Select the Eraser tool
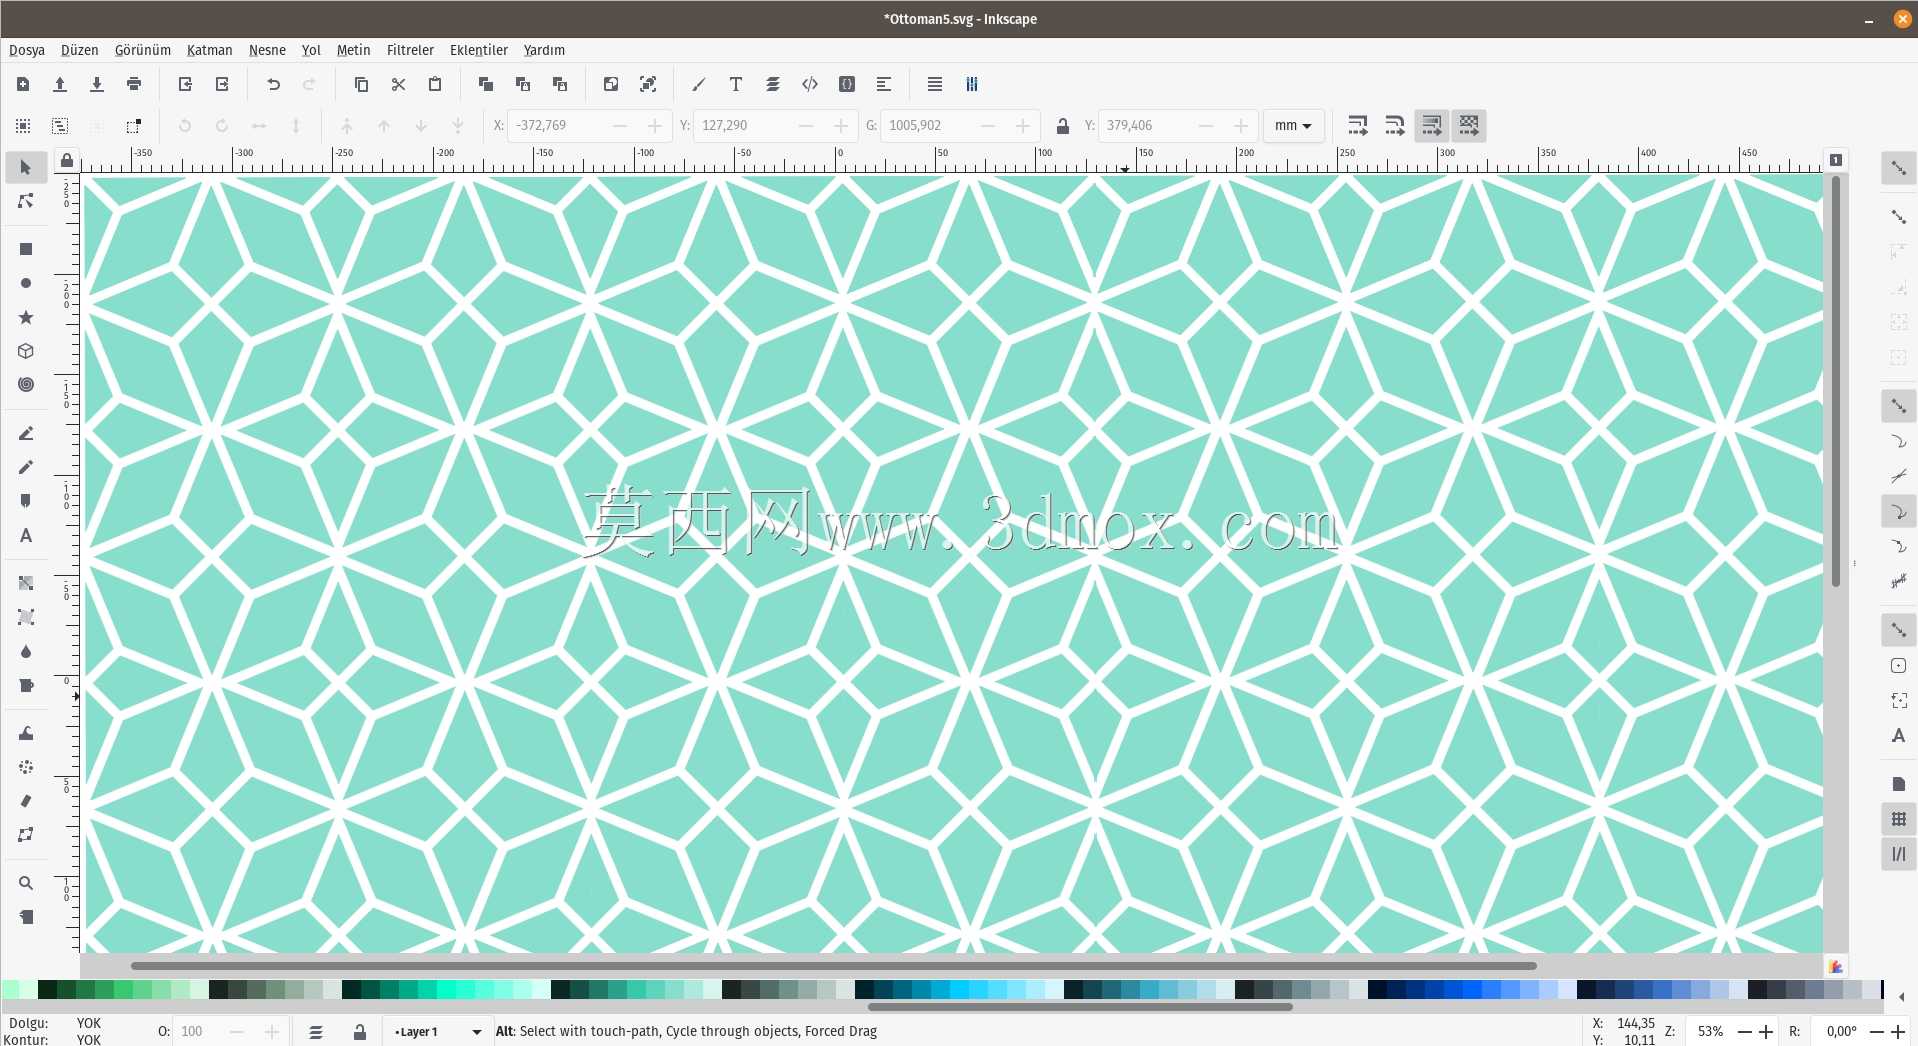The width and height of the screenshot is (1918, 1046). tap(26, 801)
